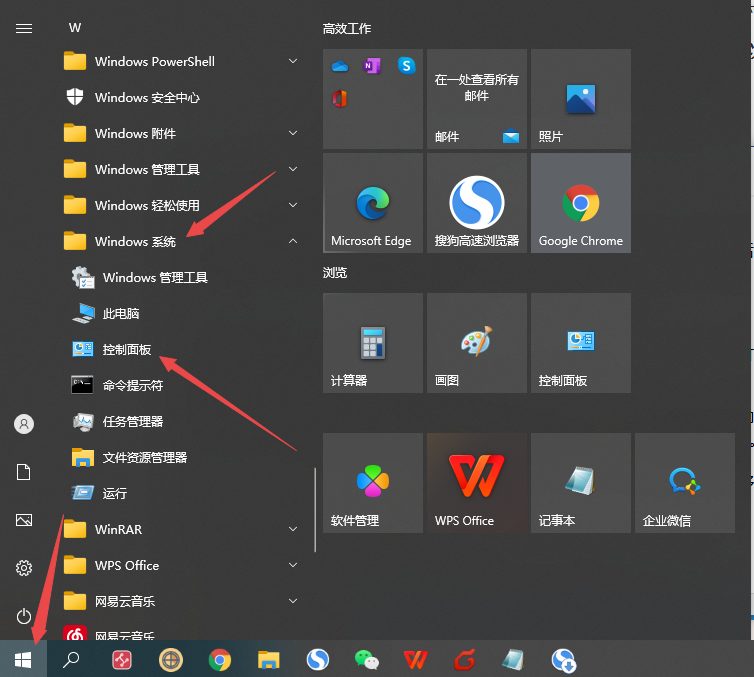This screenshot has width=754, height=677.
Task: Open 控制面板 in the app list
Action: tap(127, 349)
